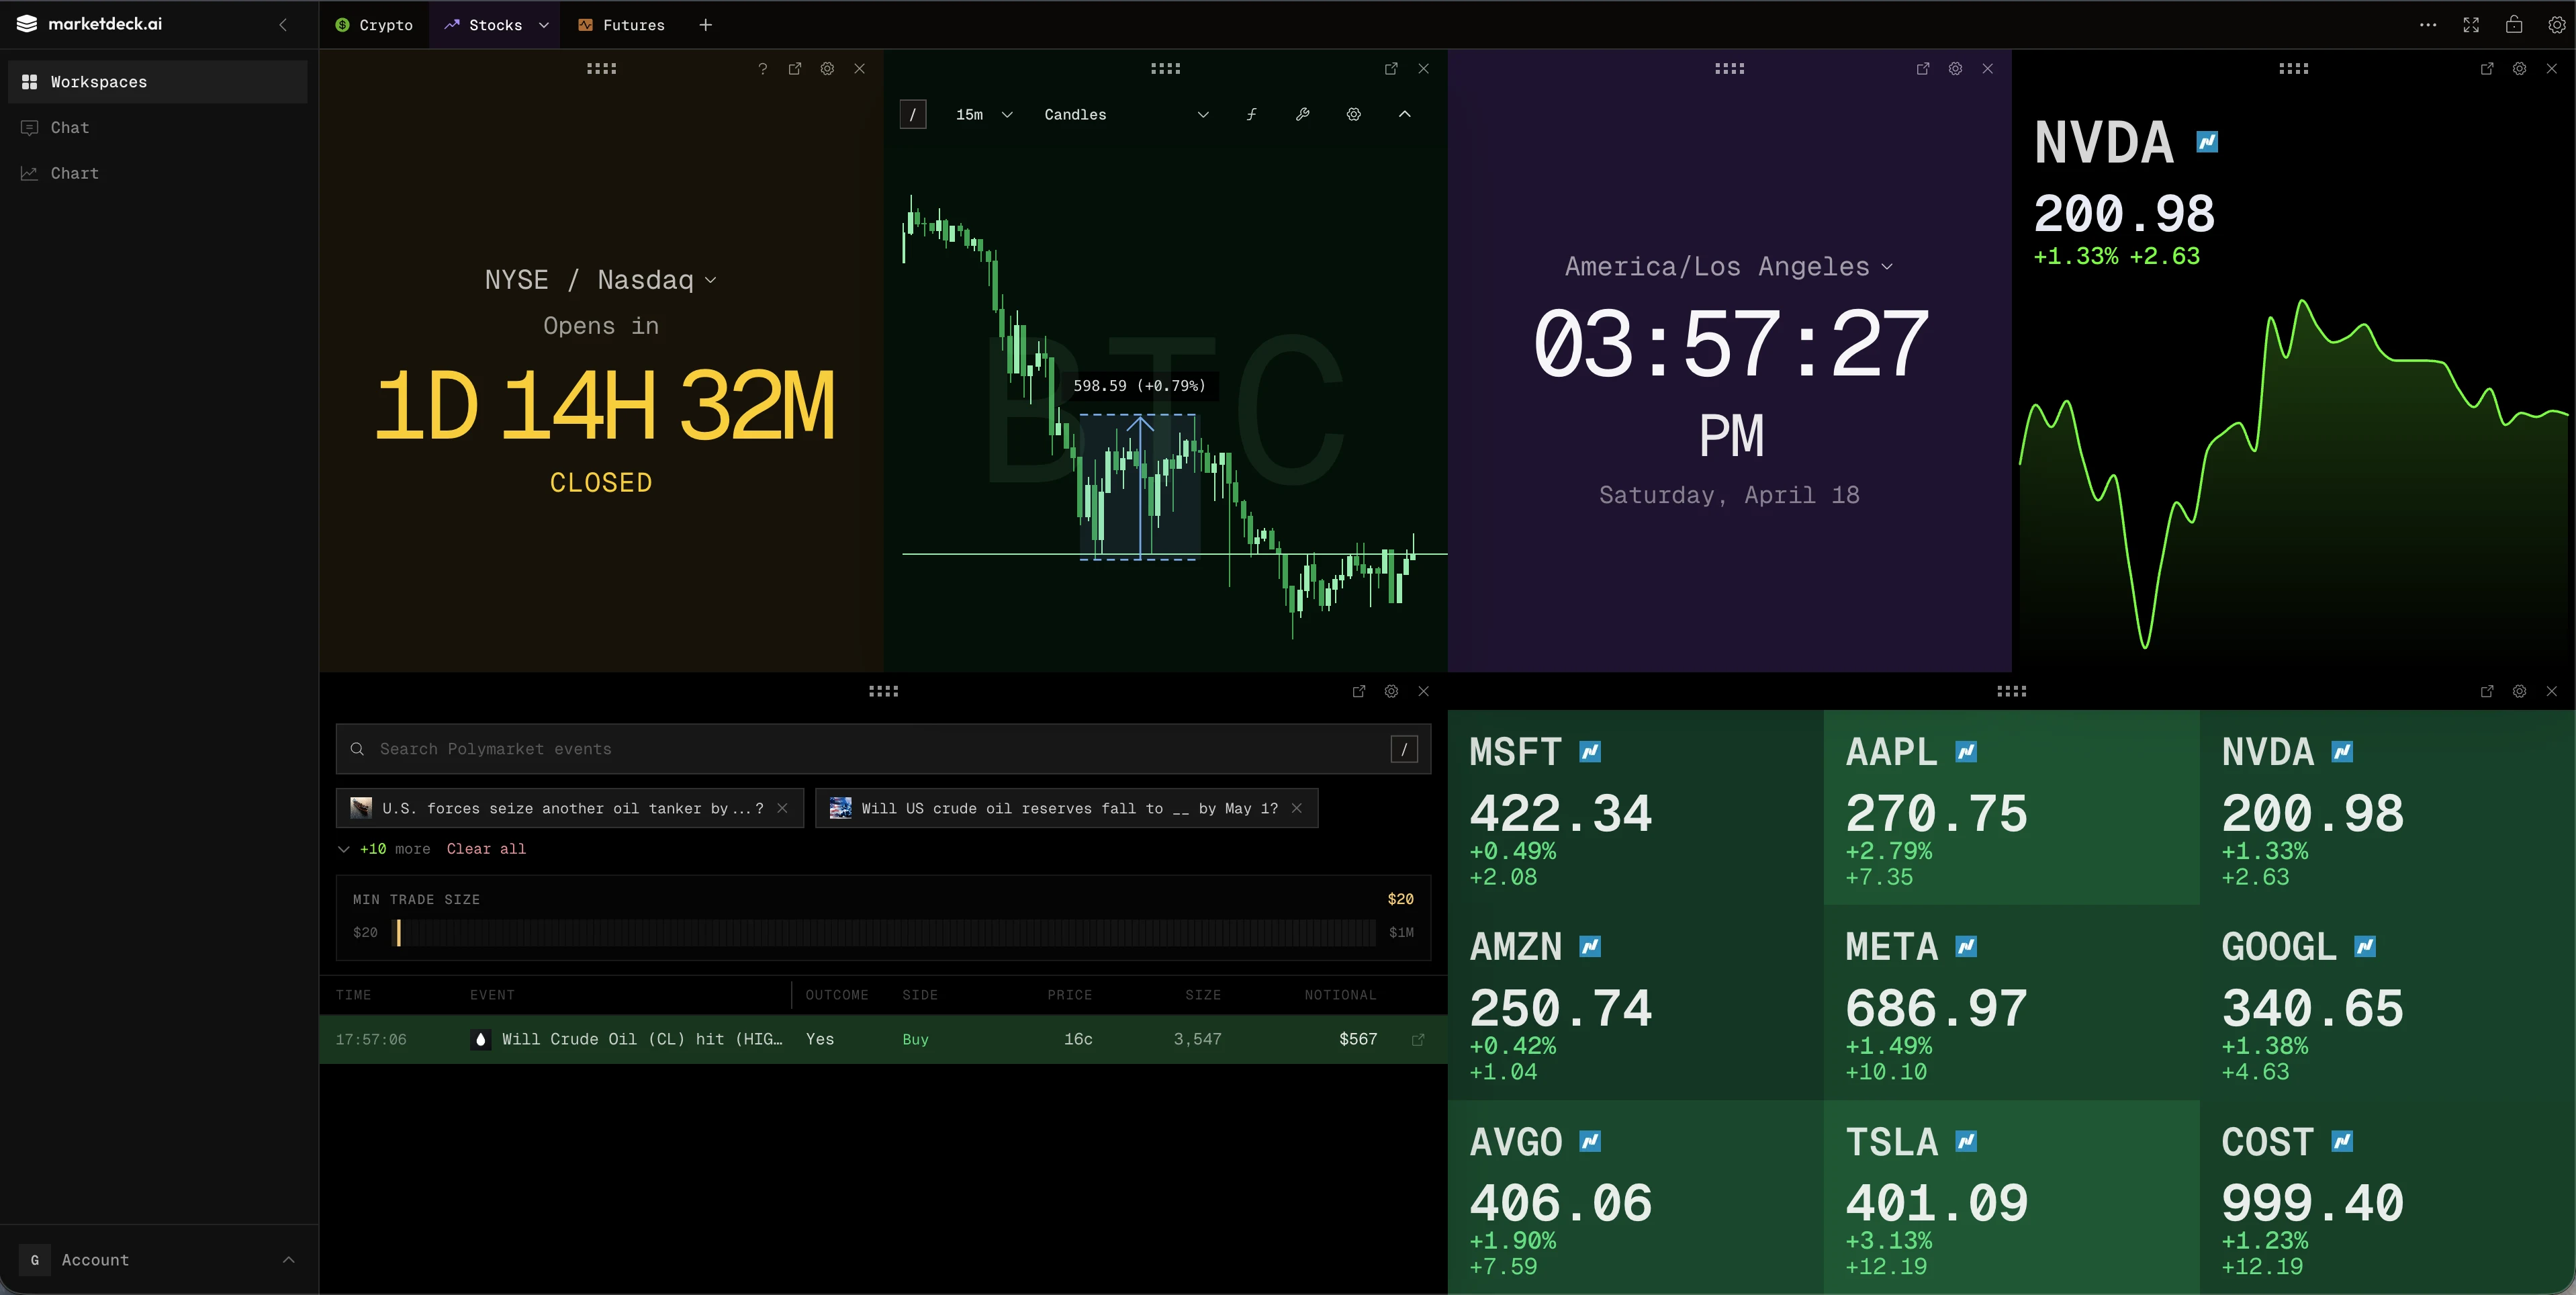
Task: Click the NOTIONAL column header
Action: 1340,995
